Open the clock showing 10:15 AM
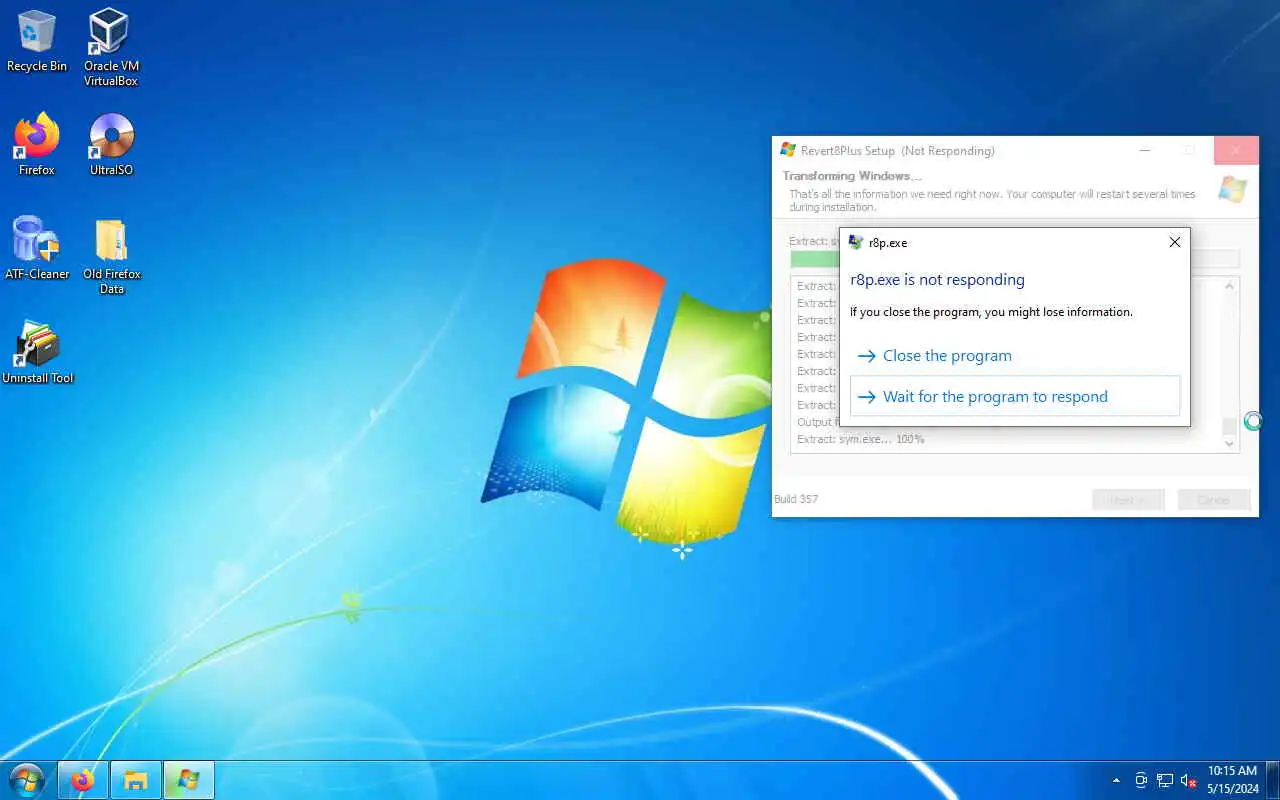This screenshot has width=1280, height=800. point(1232,780)
